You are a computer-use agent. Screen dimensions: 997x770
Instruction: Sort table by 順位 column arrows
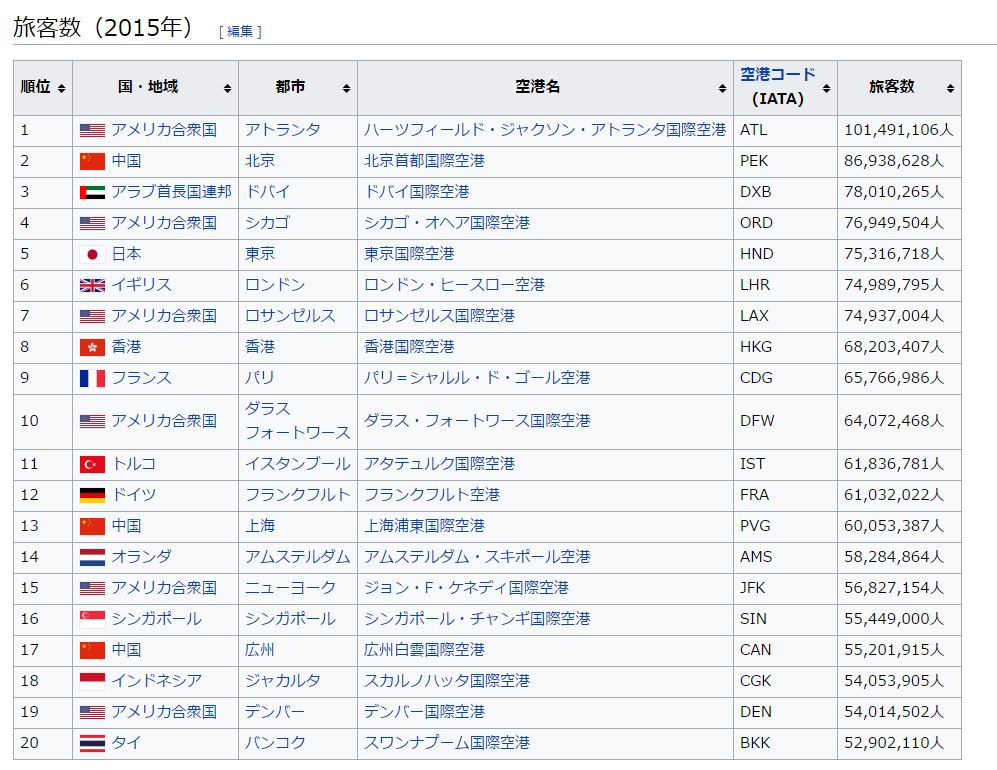[x=62, y=88]
